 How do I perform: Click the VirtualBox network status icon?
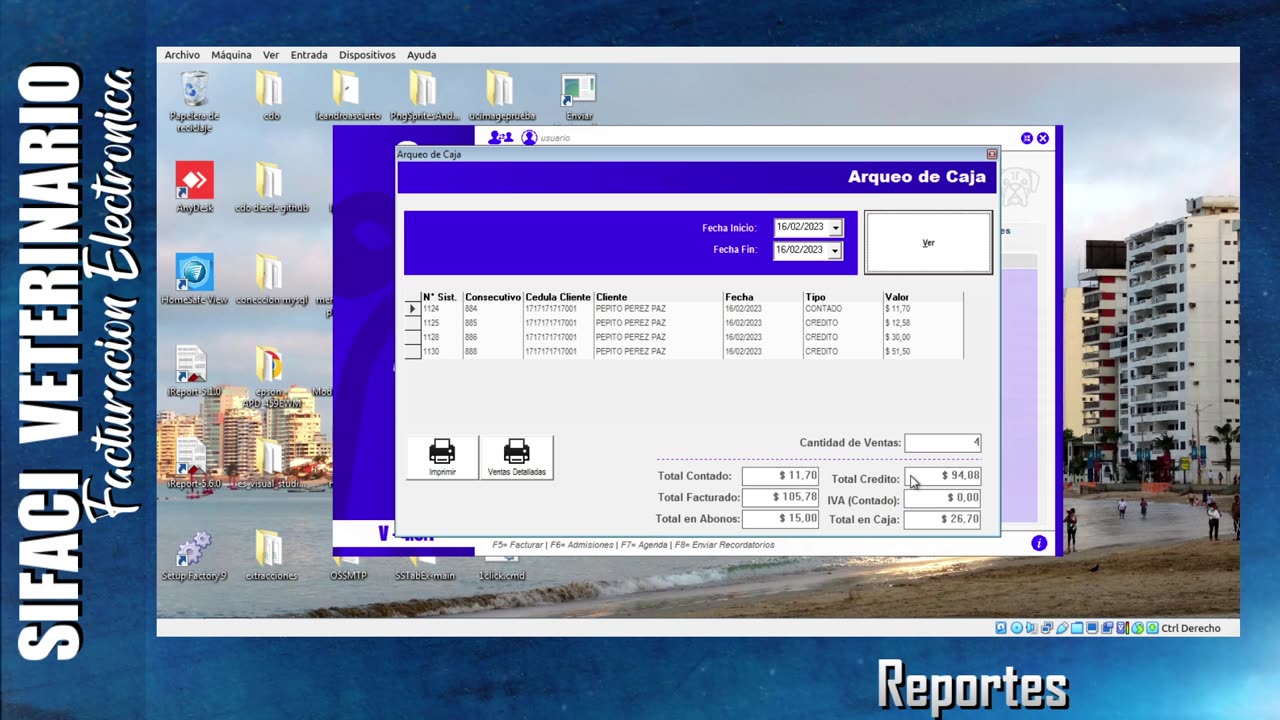coord(1047,628)
